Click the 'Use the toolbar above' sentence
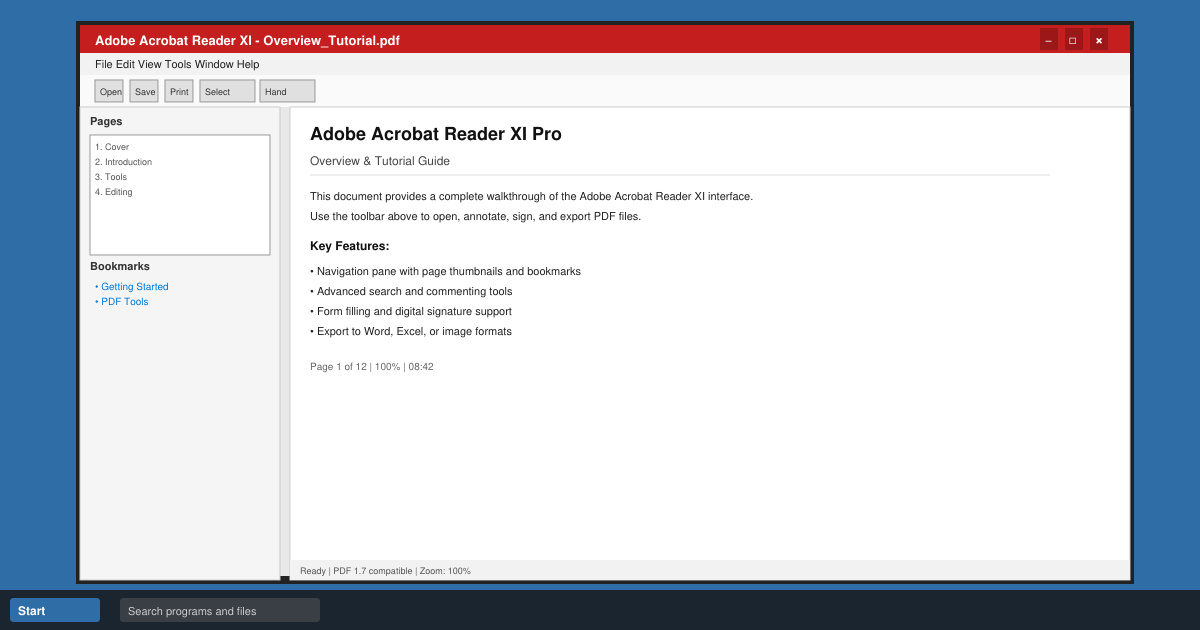Screen dimensions: 1200x630 pyautogui.click(x=475, y=216)
